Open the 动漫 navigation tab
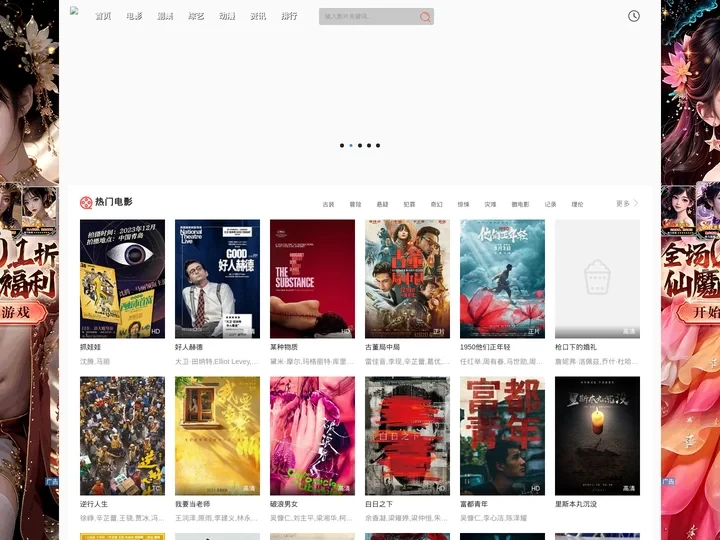Screen dimensions: 720x540 point(227,16)
